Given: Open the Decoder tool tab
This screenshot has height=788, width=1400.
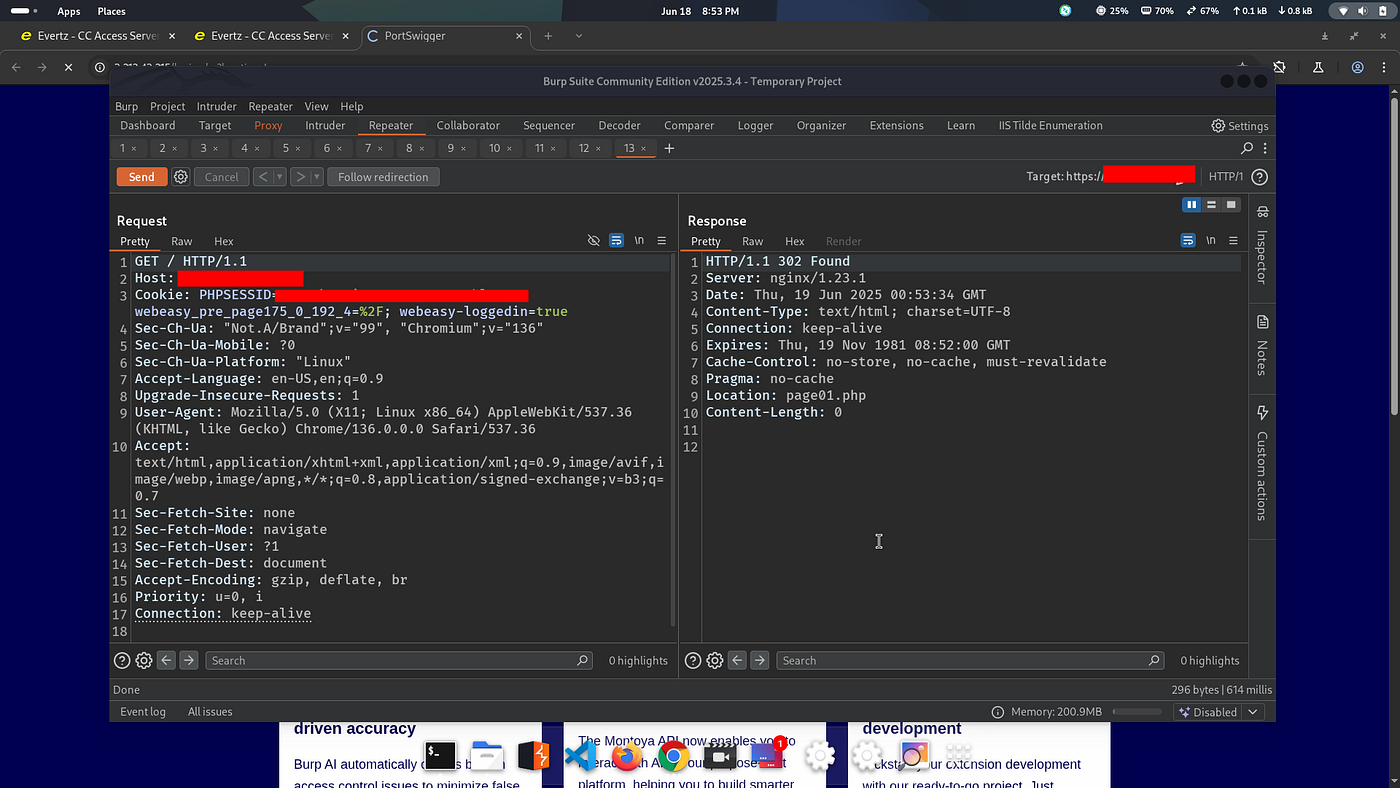Looking at the screenshot, I should coord(619,126).
